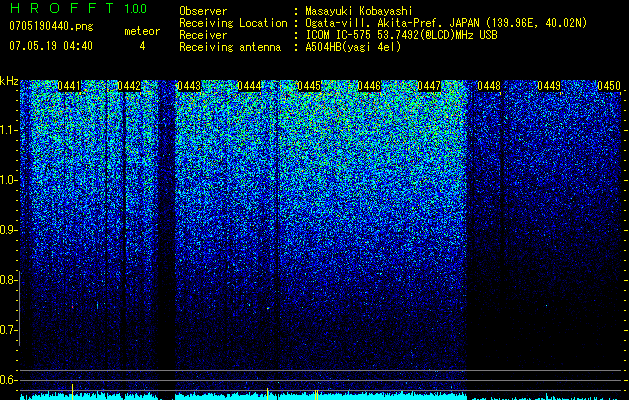Click the HROFFT 1.0.0 title text
Image resolution: width=629 pixels, height=400 pixels.
pyautogui.click(x=78, y=8)
